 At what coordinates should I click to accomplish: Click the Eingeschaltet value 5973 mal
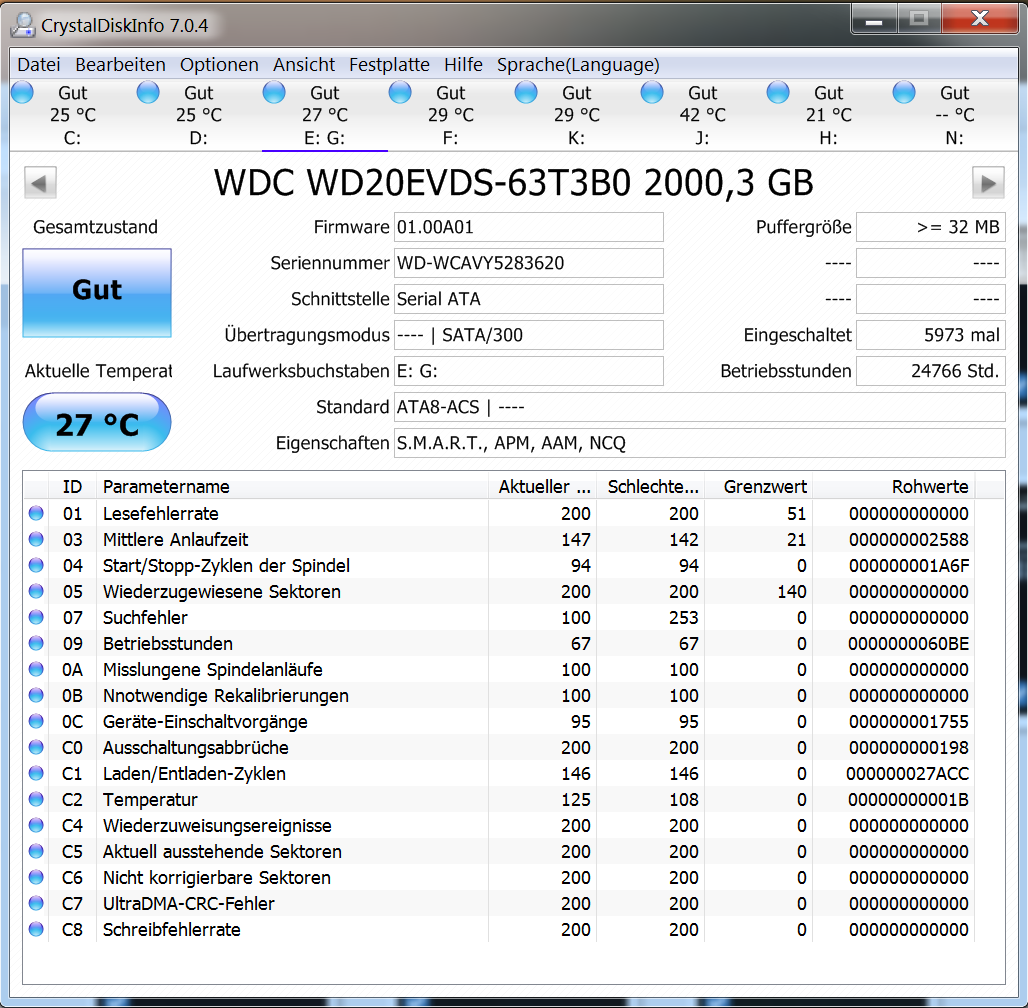931,335
